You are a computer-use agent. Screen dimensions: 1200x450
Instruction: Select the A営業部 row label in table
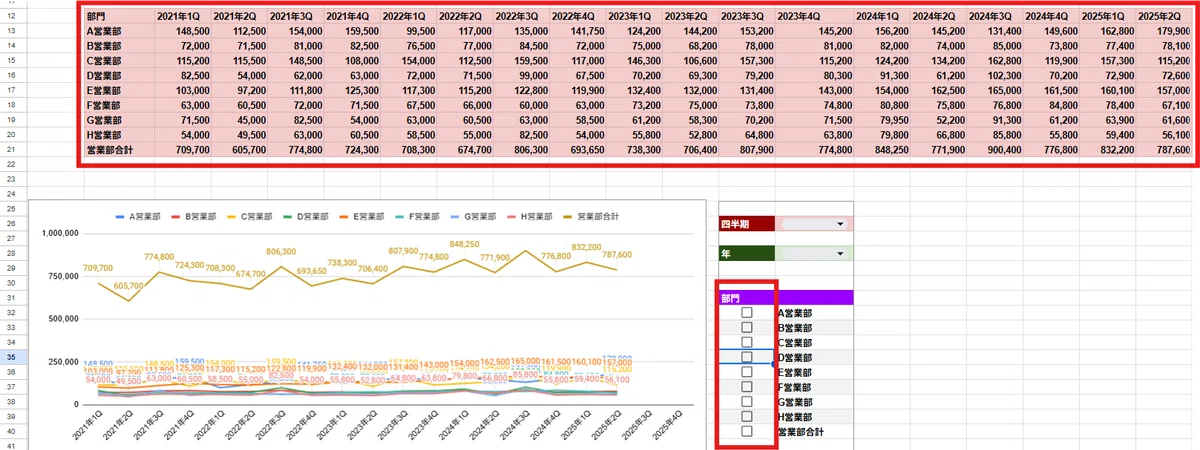click(x=119, y=31)
